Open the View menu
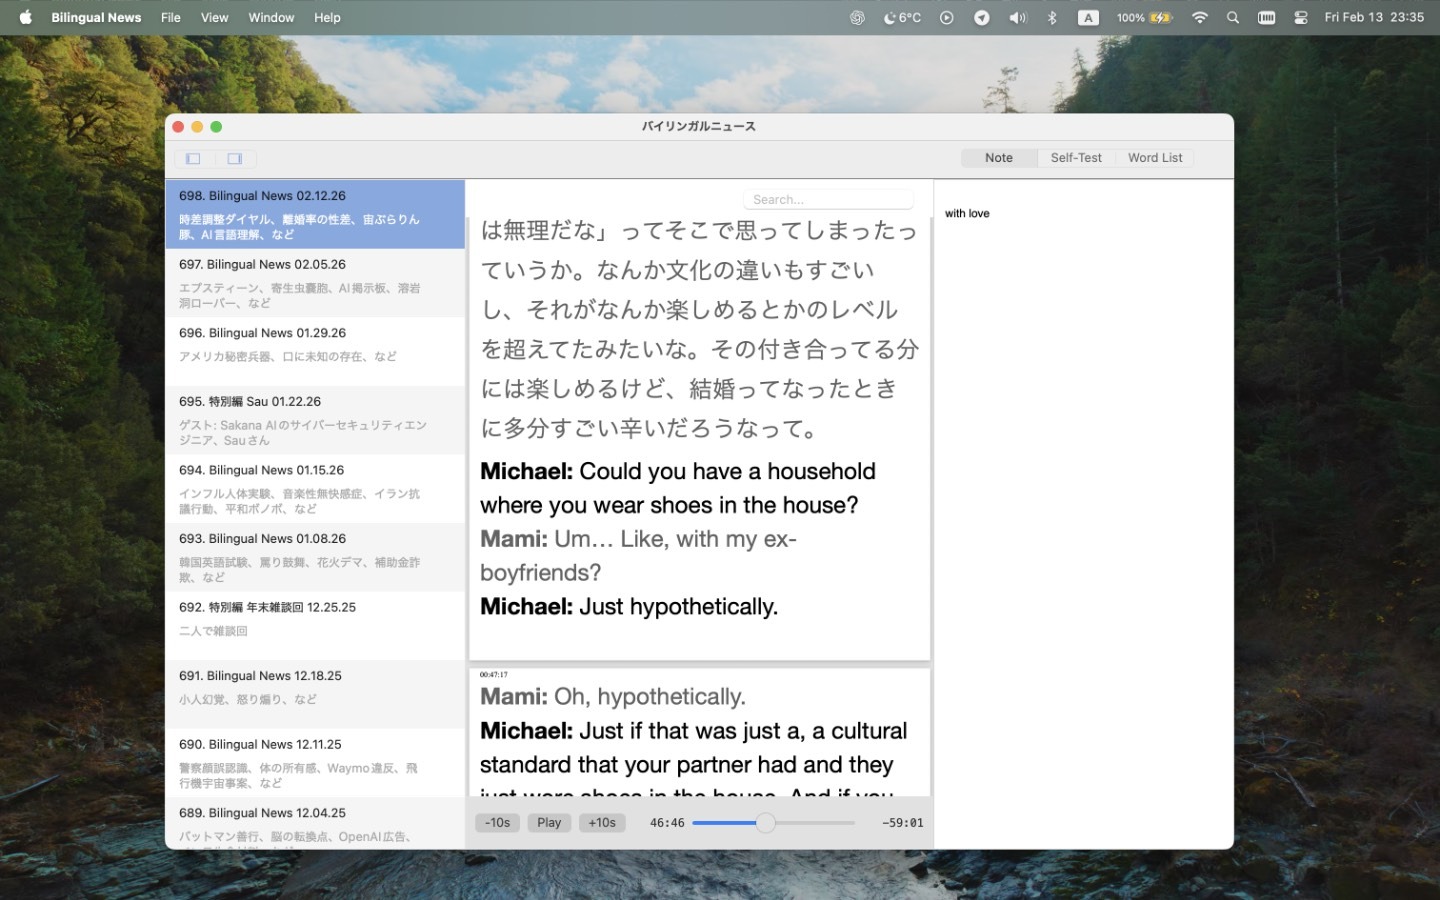The height and width of the screenshot is (900, 1440). (214, 18)
